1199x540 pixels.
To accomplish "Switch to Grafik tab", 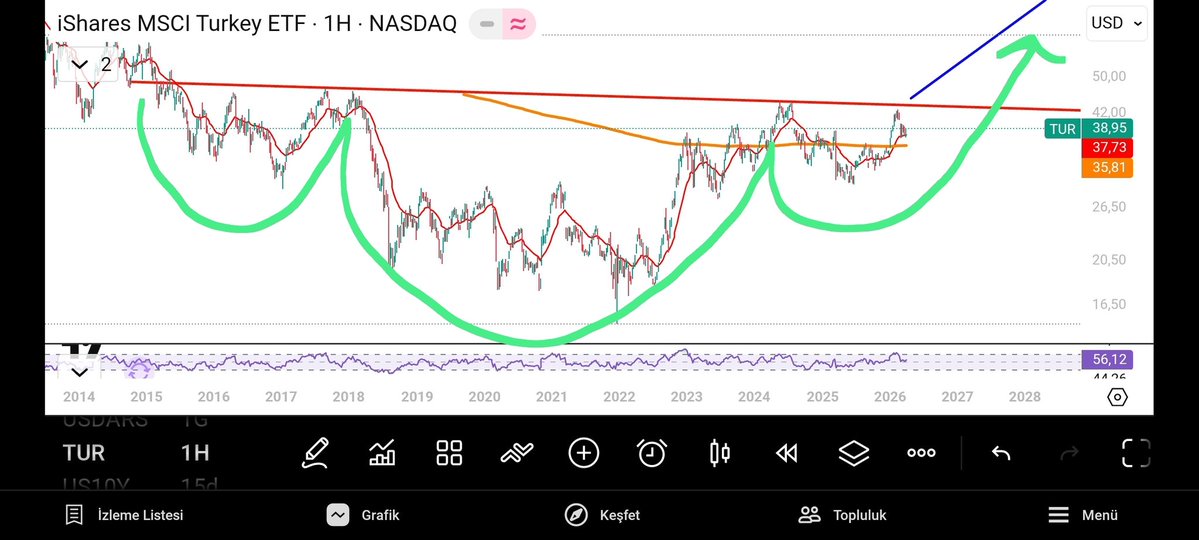I will 363,515.
